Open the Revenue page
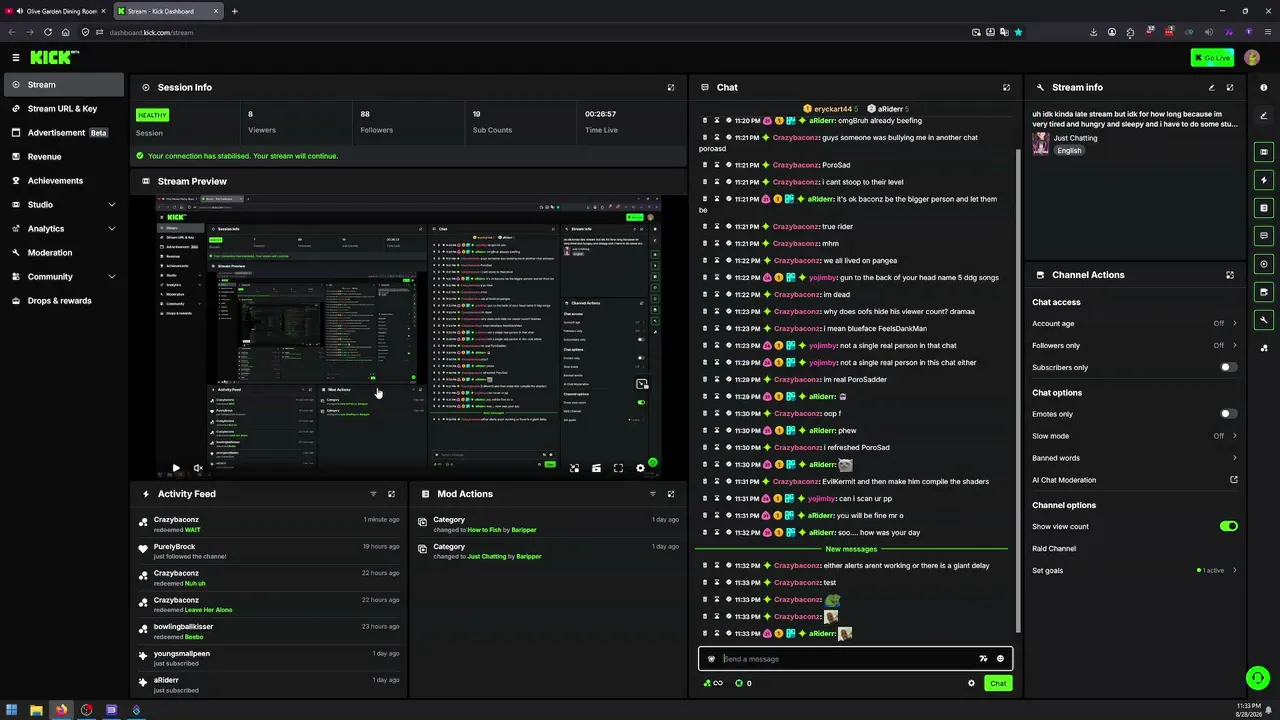 [63, 157]
